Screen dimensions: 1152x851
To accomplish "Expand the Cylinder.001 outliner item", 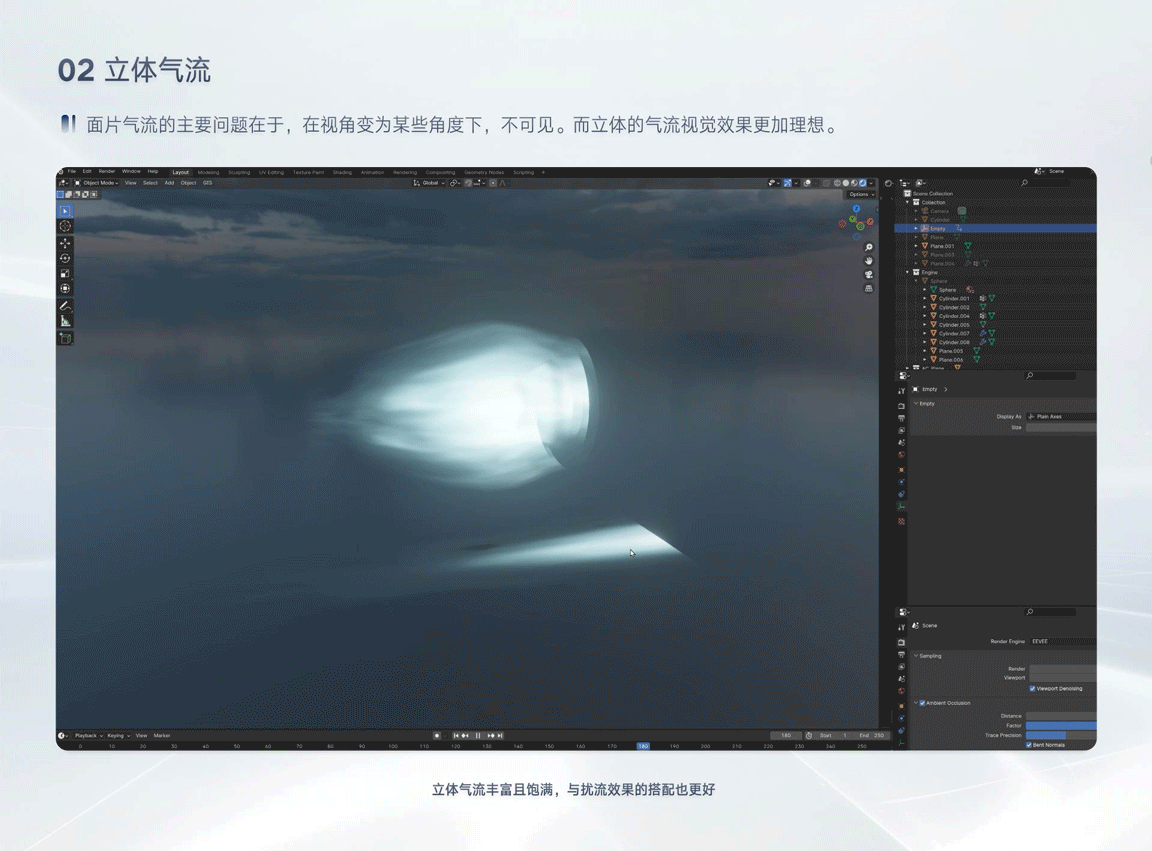I will [x=925, y=298].
